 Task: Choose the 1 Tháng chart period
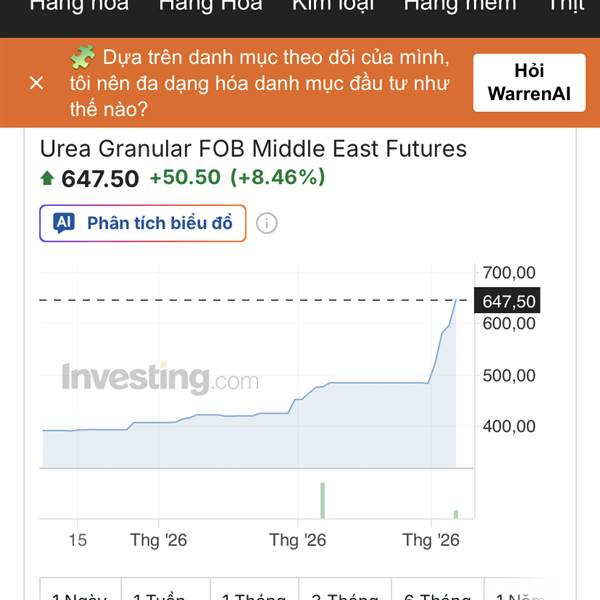254,592
